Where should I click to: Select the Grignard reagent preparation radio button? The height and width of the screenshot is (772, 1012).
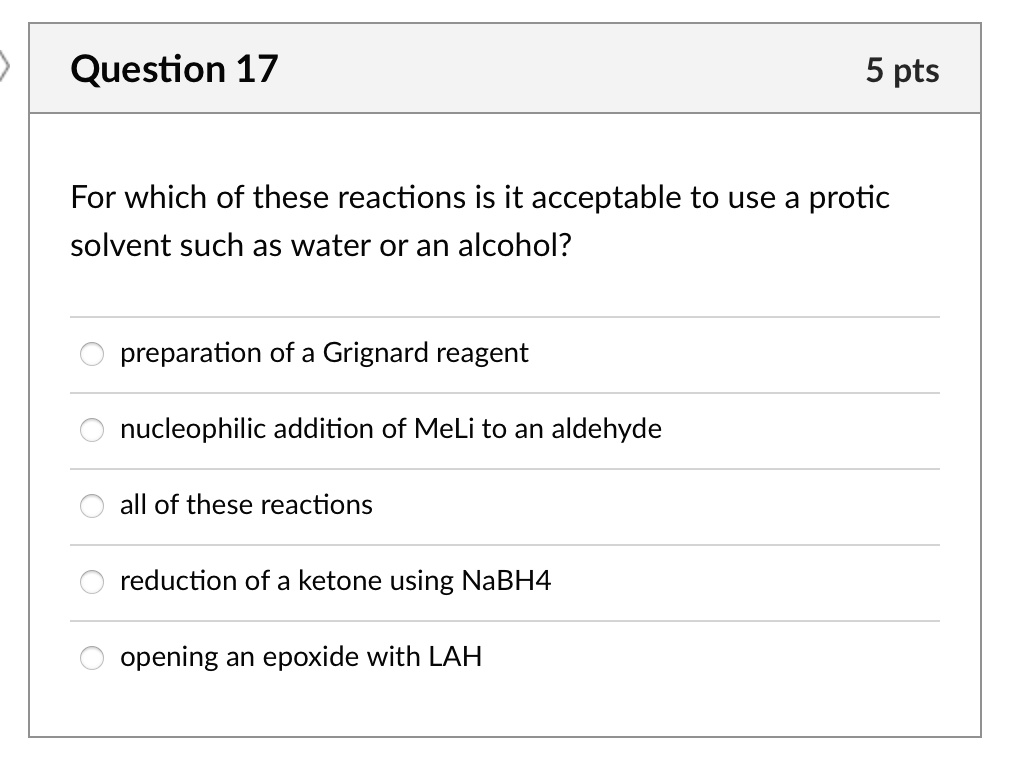91,354
